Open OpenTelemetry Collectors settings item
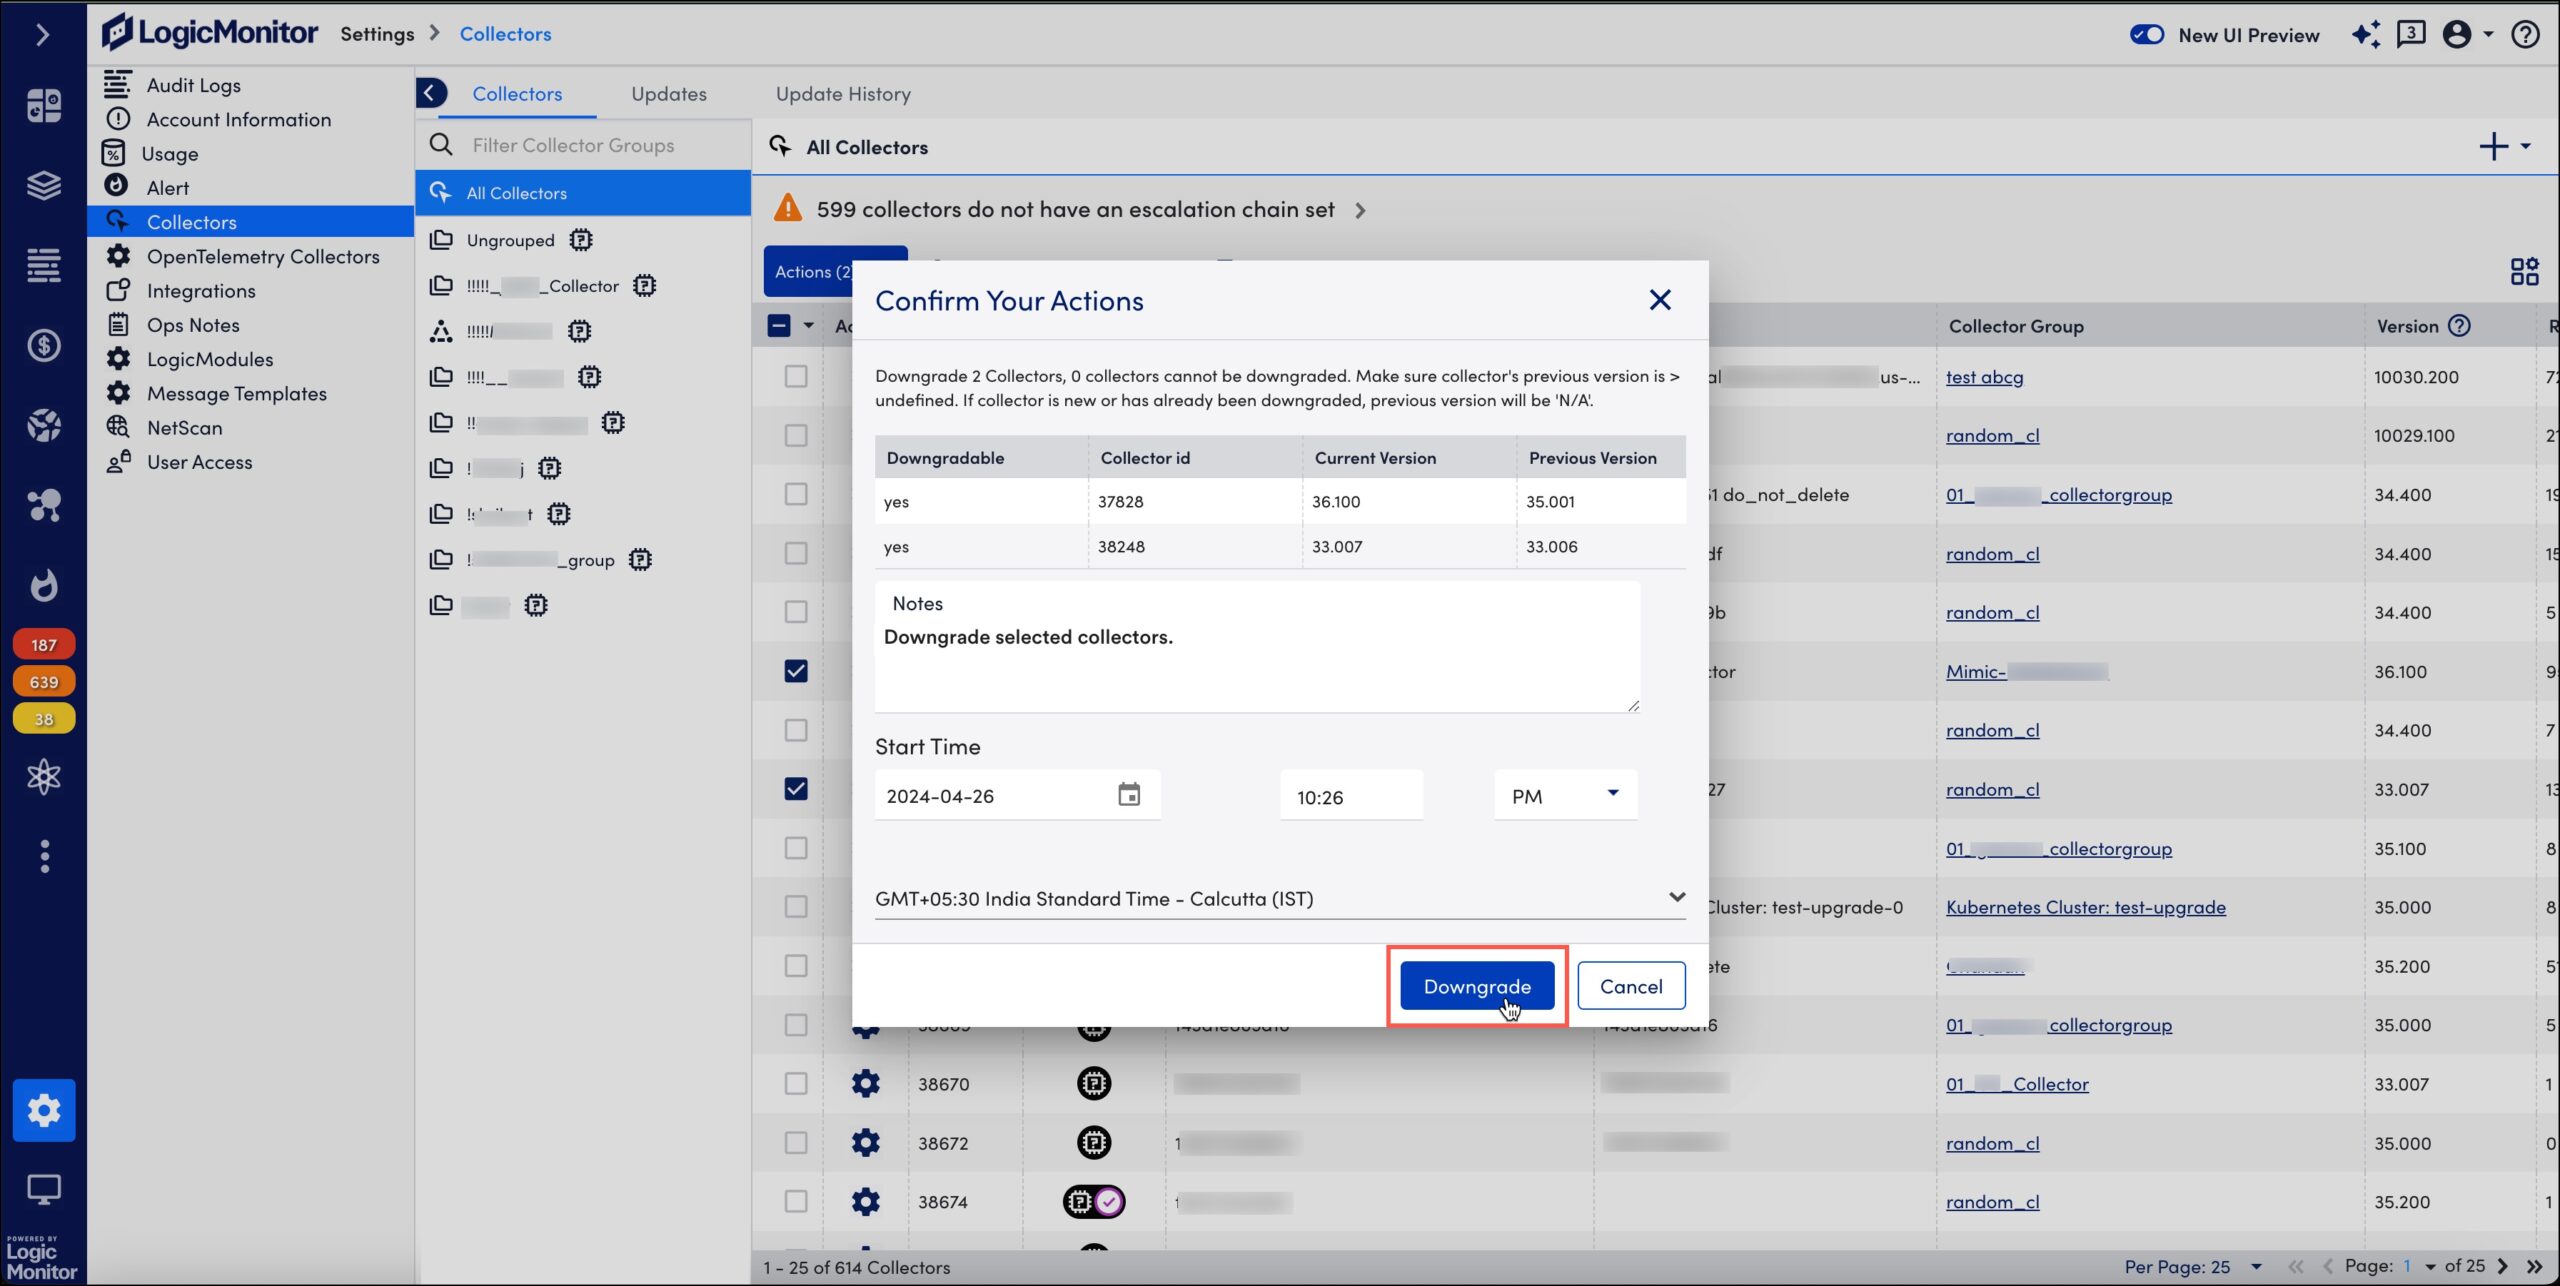The image size is (2560, 1286). [x=263, y=256]
